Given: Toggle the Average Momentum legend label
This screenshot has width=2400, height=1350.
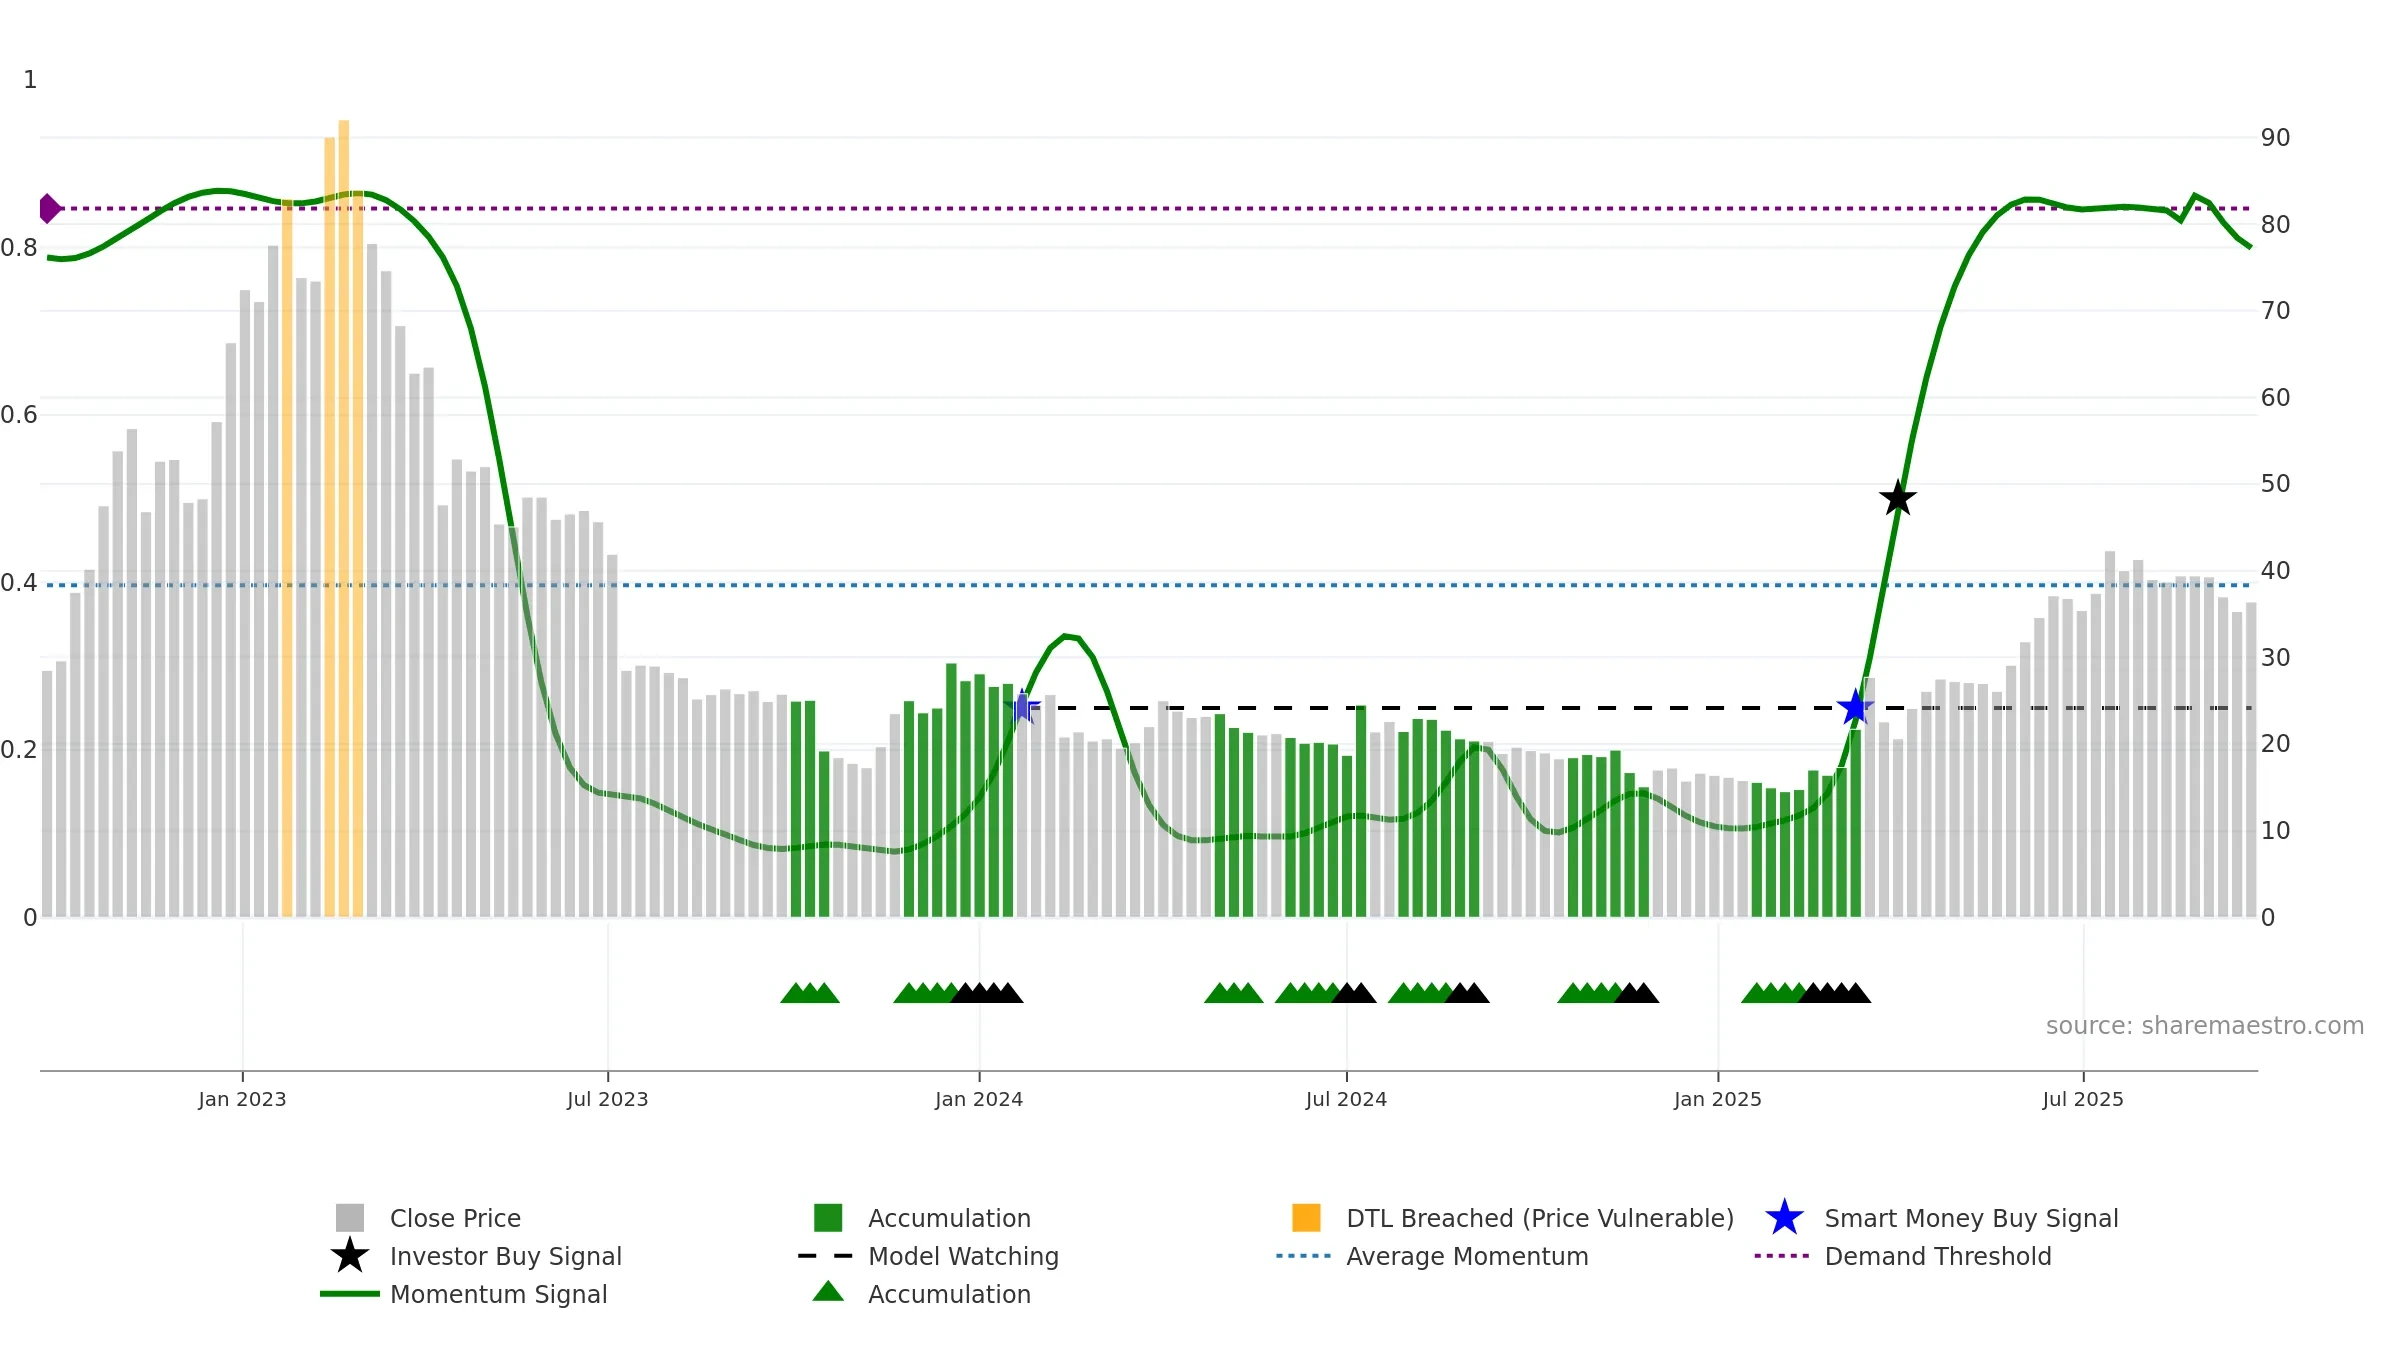Looking at the screenshot, I should [1467, 1256].
